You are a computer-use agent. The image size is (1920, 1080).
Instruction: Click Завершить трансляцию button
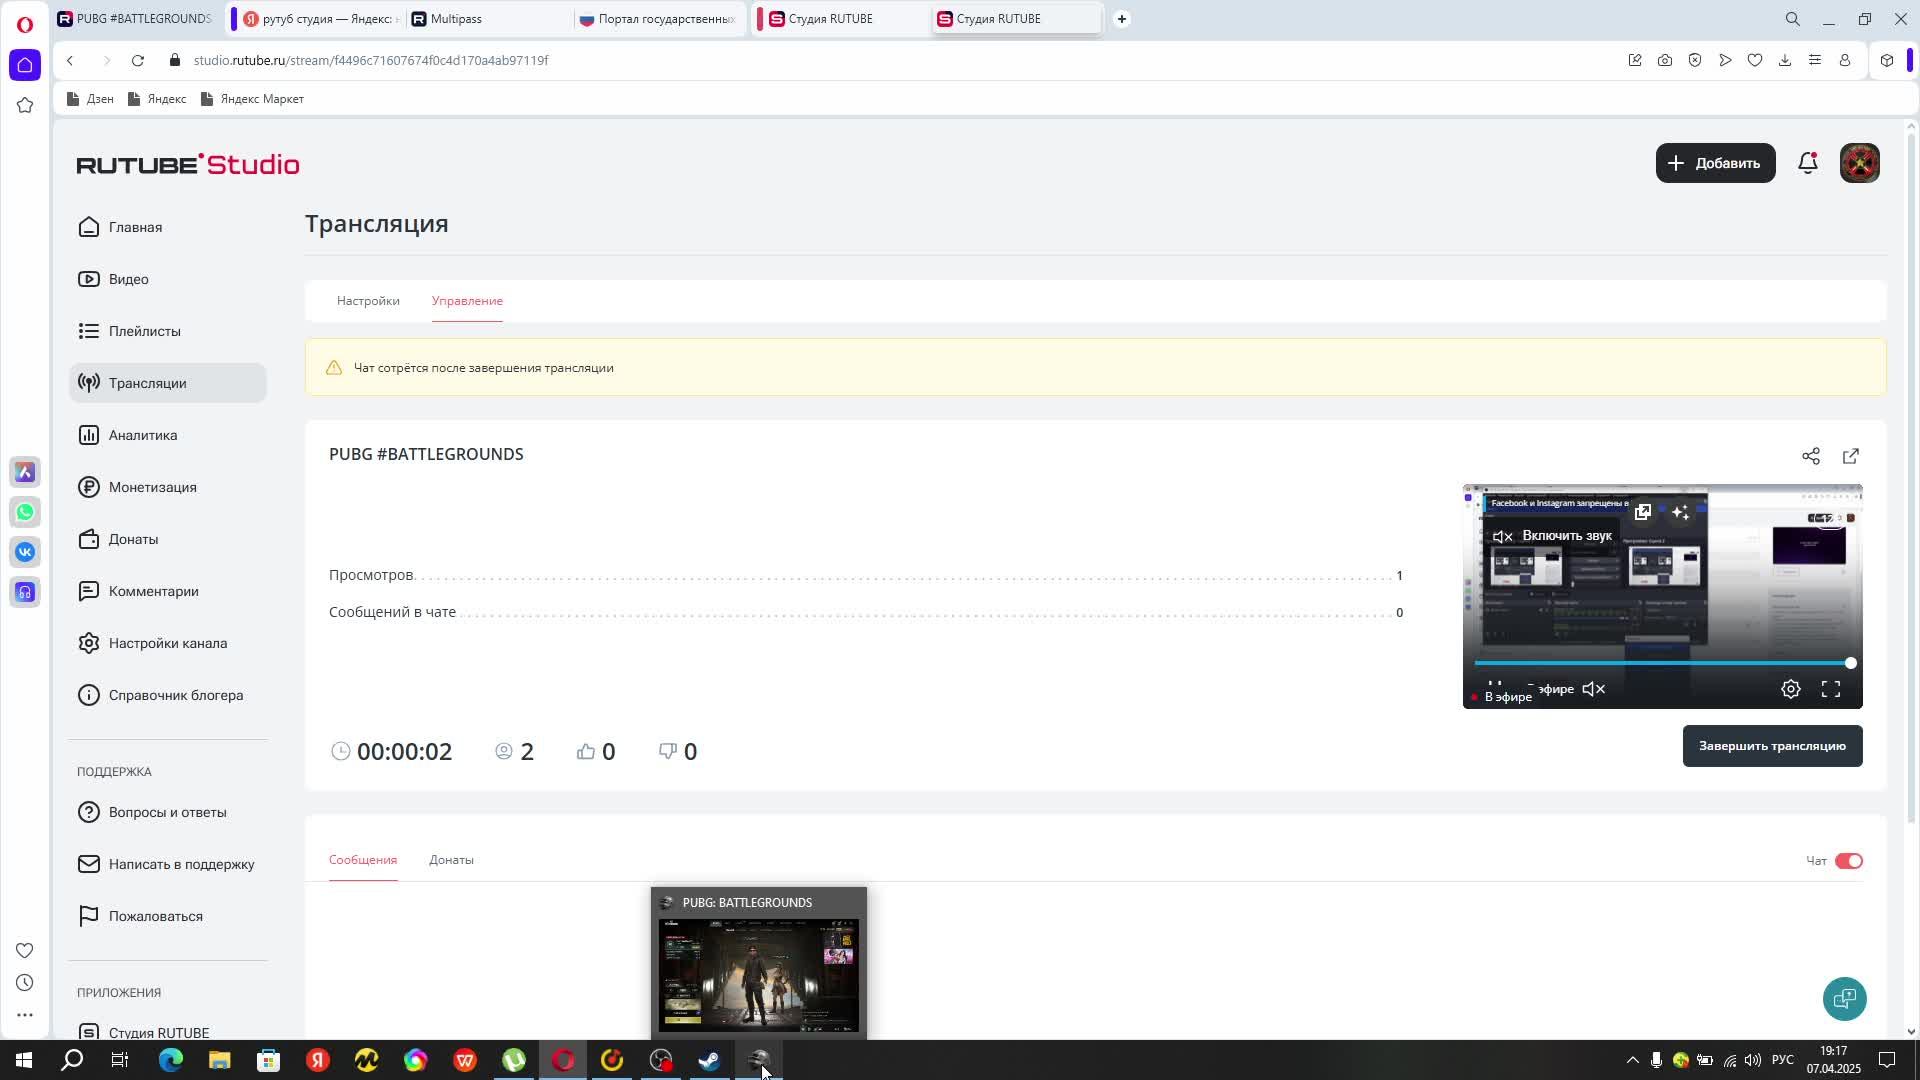coord(1772,746)
